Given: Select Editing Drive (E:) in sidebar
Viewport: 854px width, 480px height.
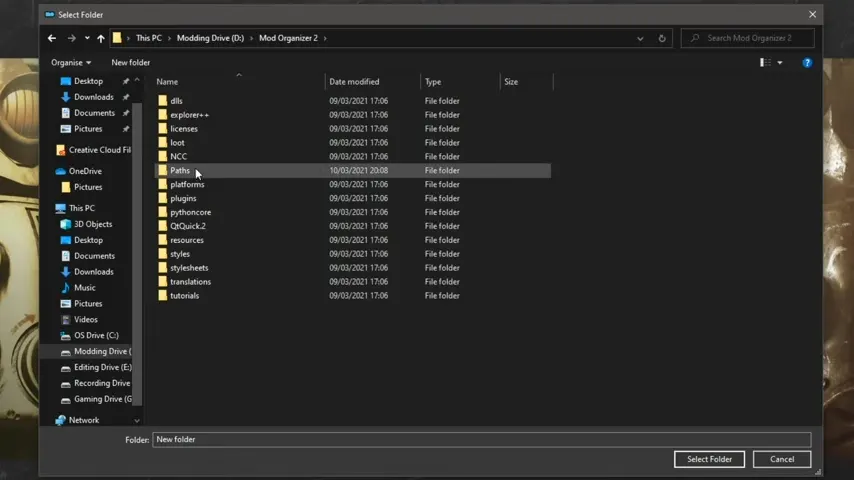Looking at the screenshot, I should [x=102, y=367].
